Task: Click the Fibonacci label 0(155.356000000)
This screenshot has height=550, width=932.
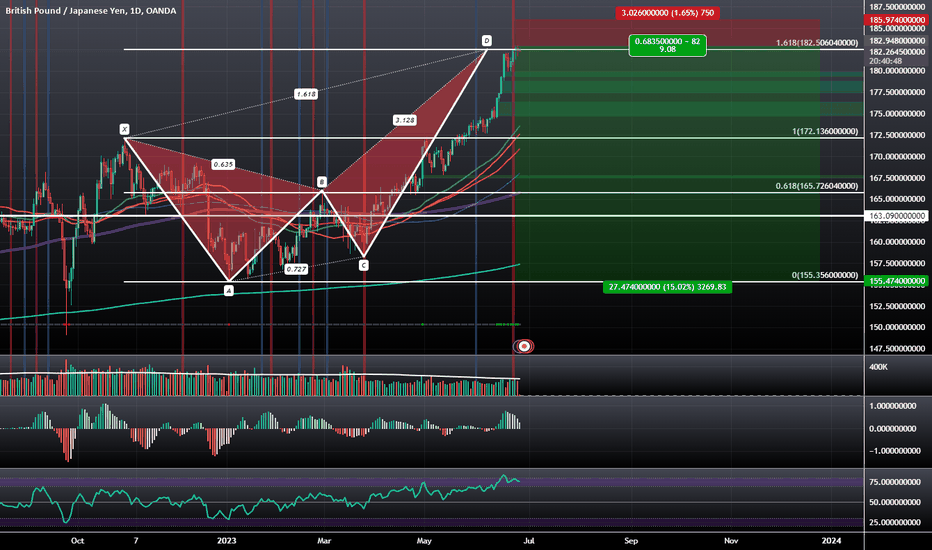Action: pyautogui.click(x=825, y=275)
